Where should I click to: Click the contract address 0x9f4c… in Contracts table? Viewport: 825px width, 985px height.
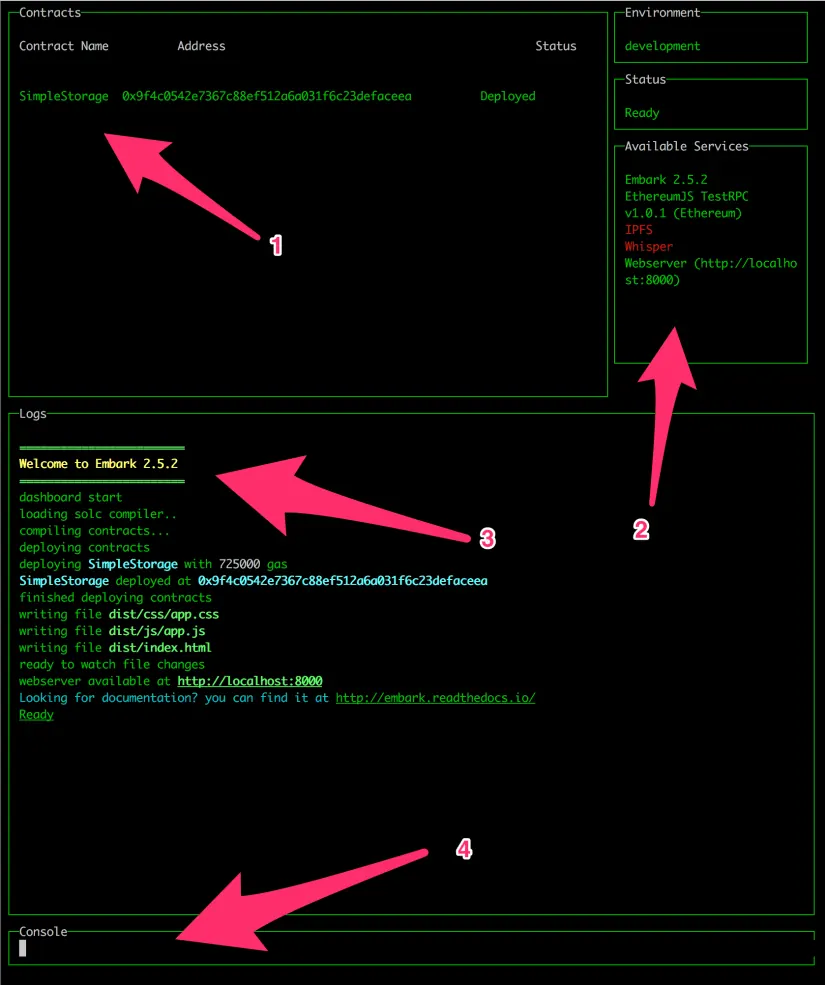click(x=267, y=96)
